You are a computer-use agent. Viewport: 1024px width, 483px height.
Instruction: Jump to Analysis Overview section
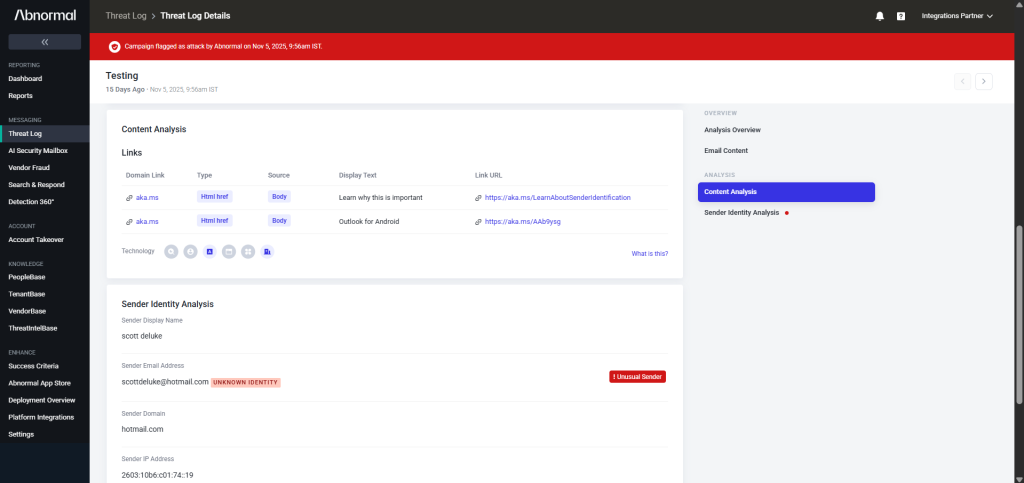tap(732, 130)
